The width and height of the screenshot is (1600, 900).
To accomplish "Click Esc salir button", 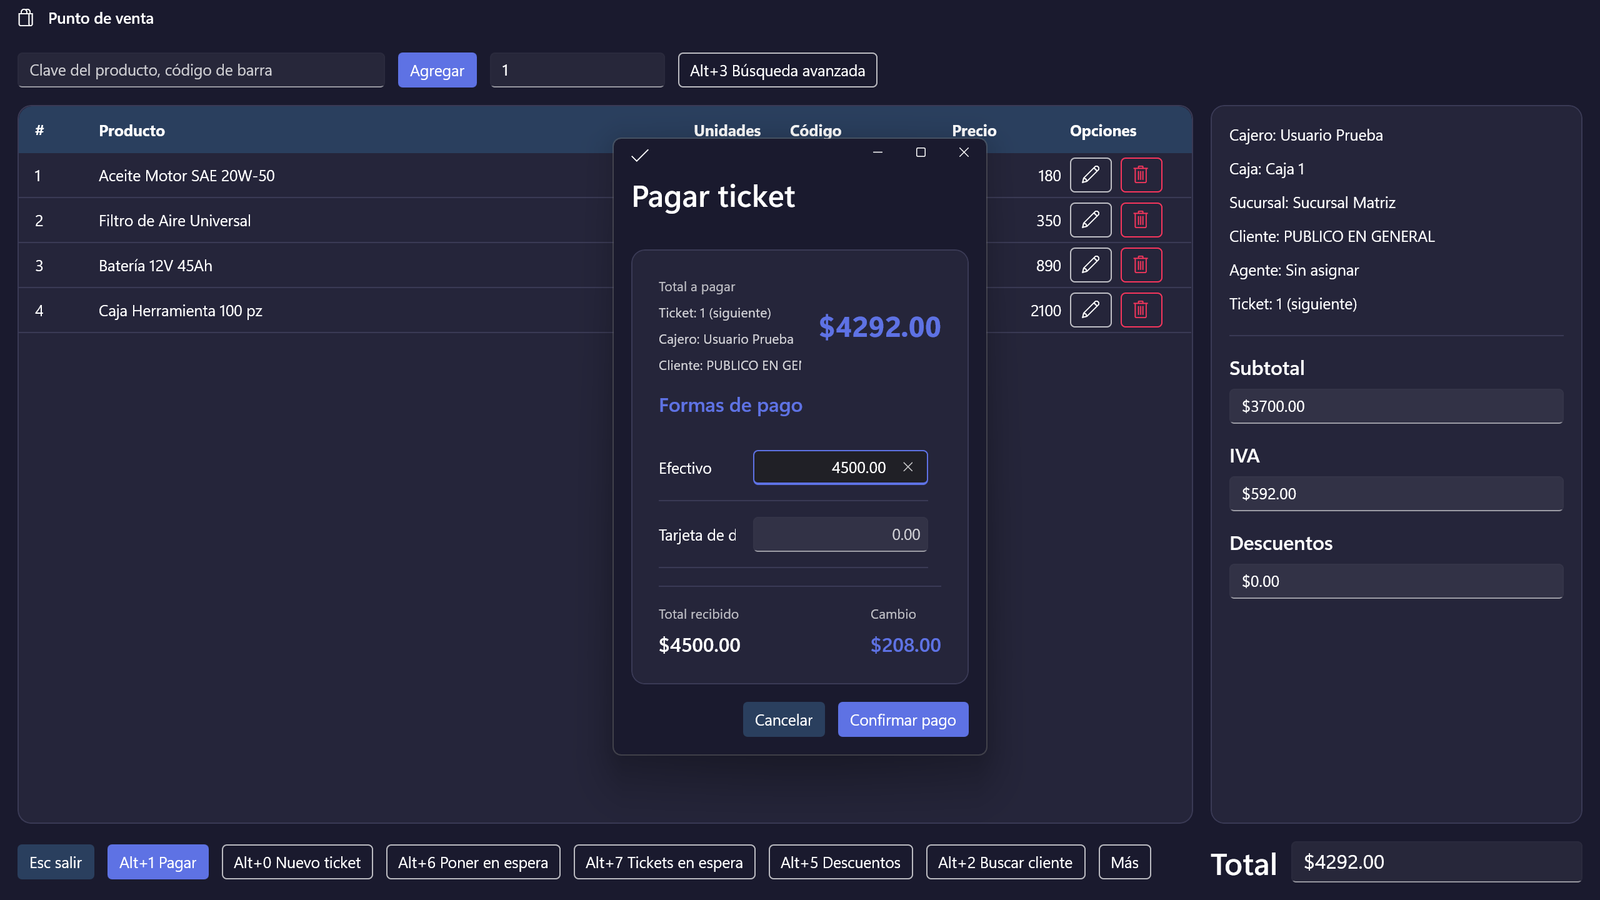I will coord(56,862).
